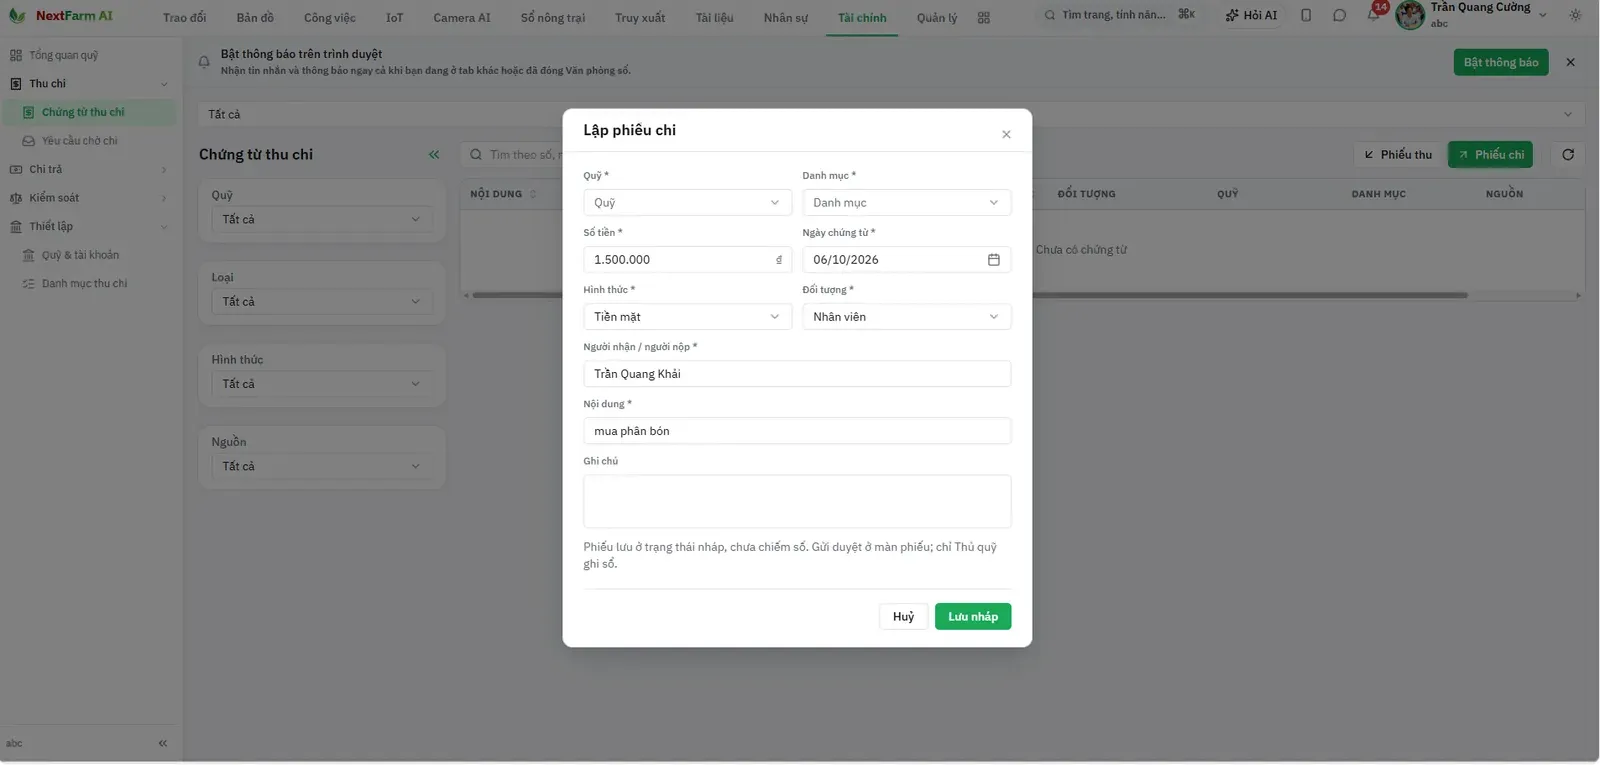Close the Lập phiếu chi dialog

tap(1006, 134)
